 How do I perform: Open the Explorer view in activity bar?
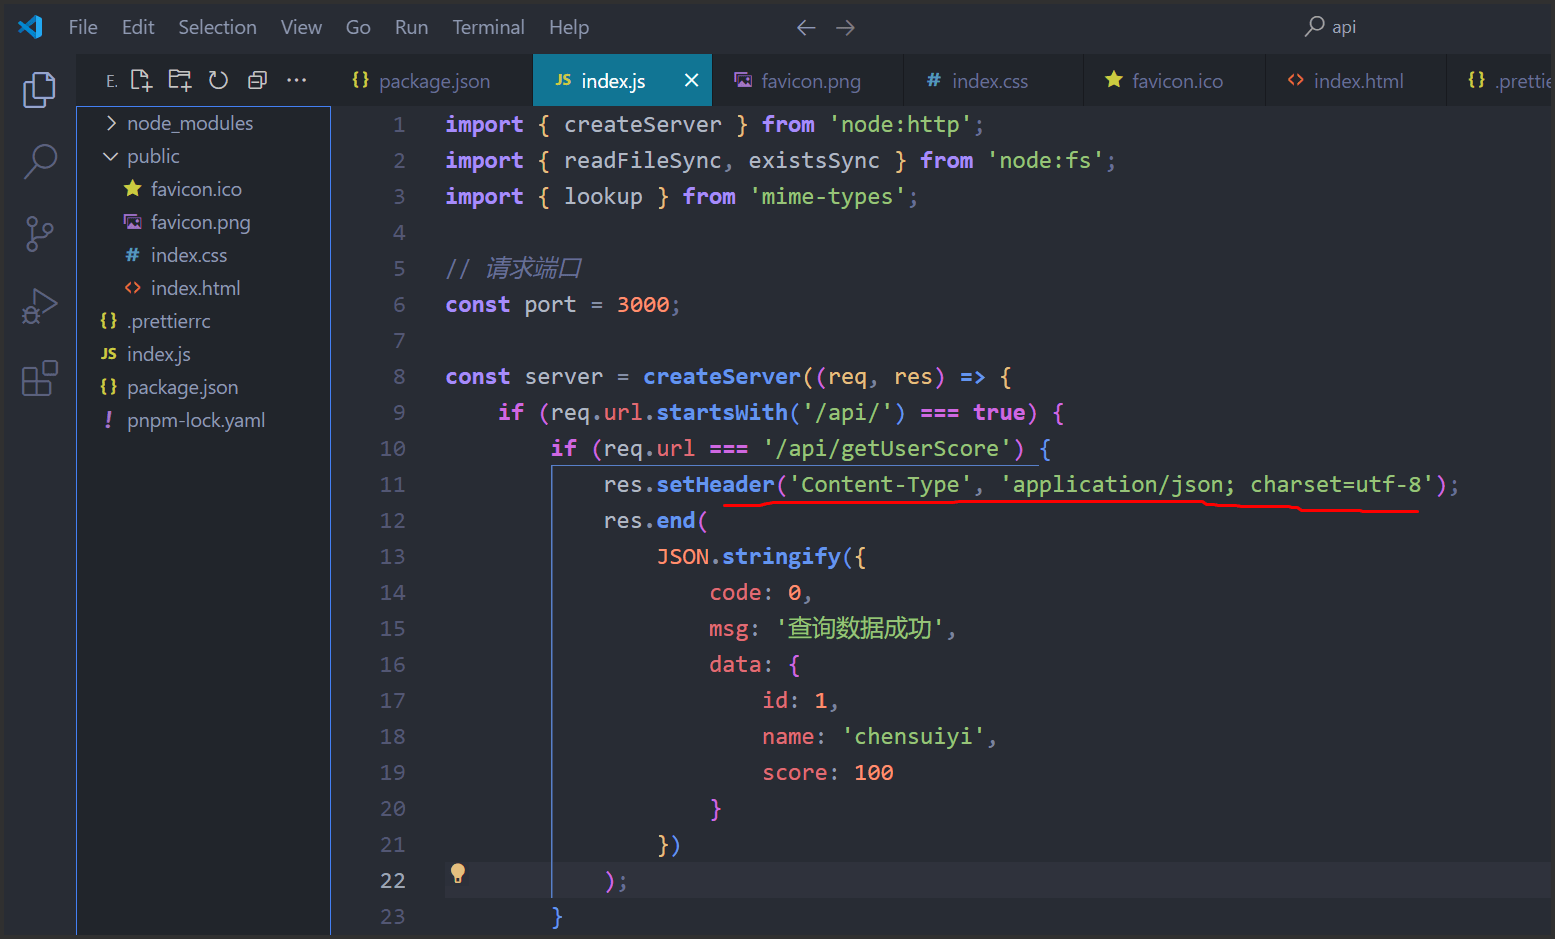pos(39,90)
